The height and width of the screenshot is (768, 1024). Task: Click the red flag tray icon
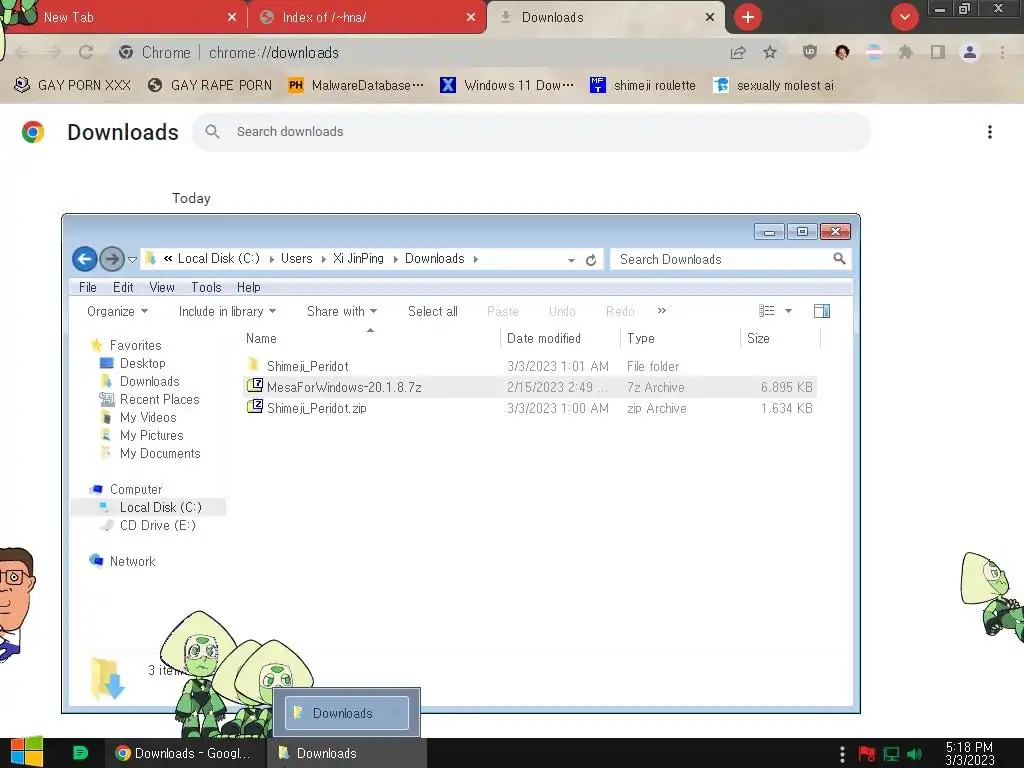867,754
